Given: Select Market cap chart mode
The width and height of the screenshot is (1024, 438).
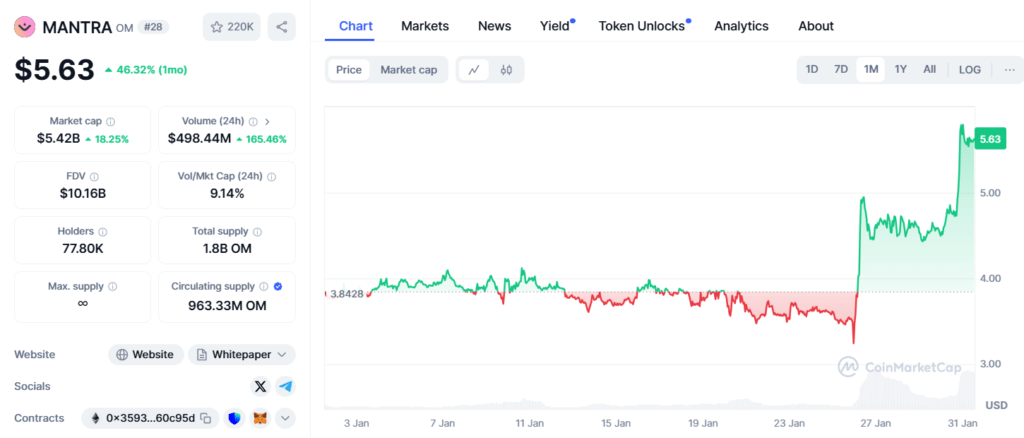Looking at the screenshot, I should 409,70.
